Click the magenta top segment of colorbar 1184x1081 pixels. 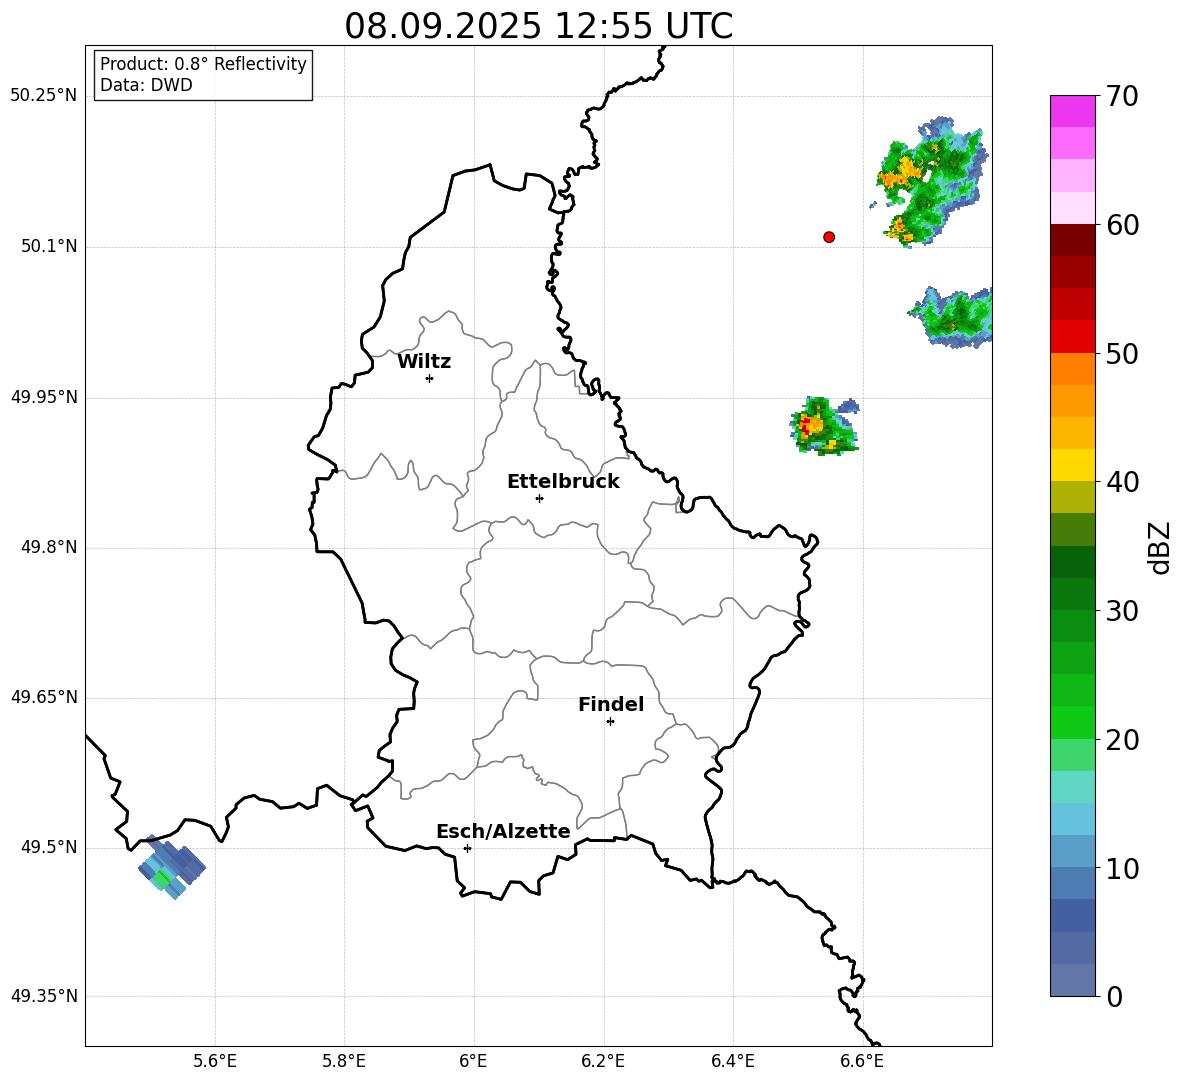[x=1072, y=111]
